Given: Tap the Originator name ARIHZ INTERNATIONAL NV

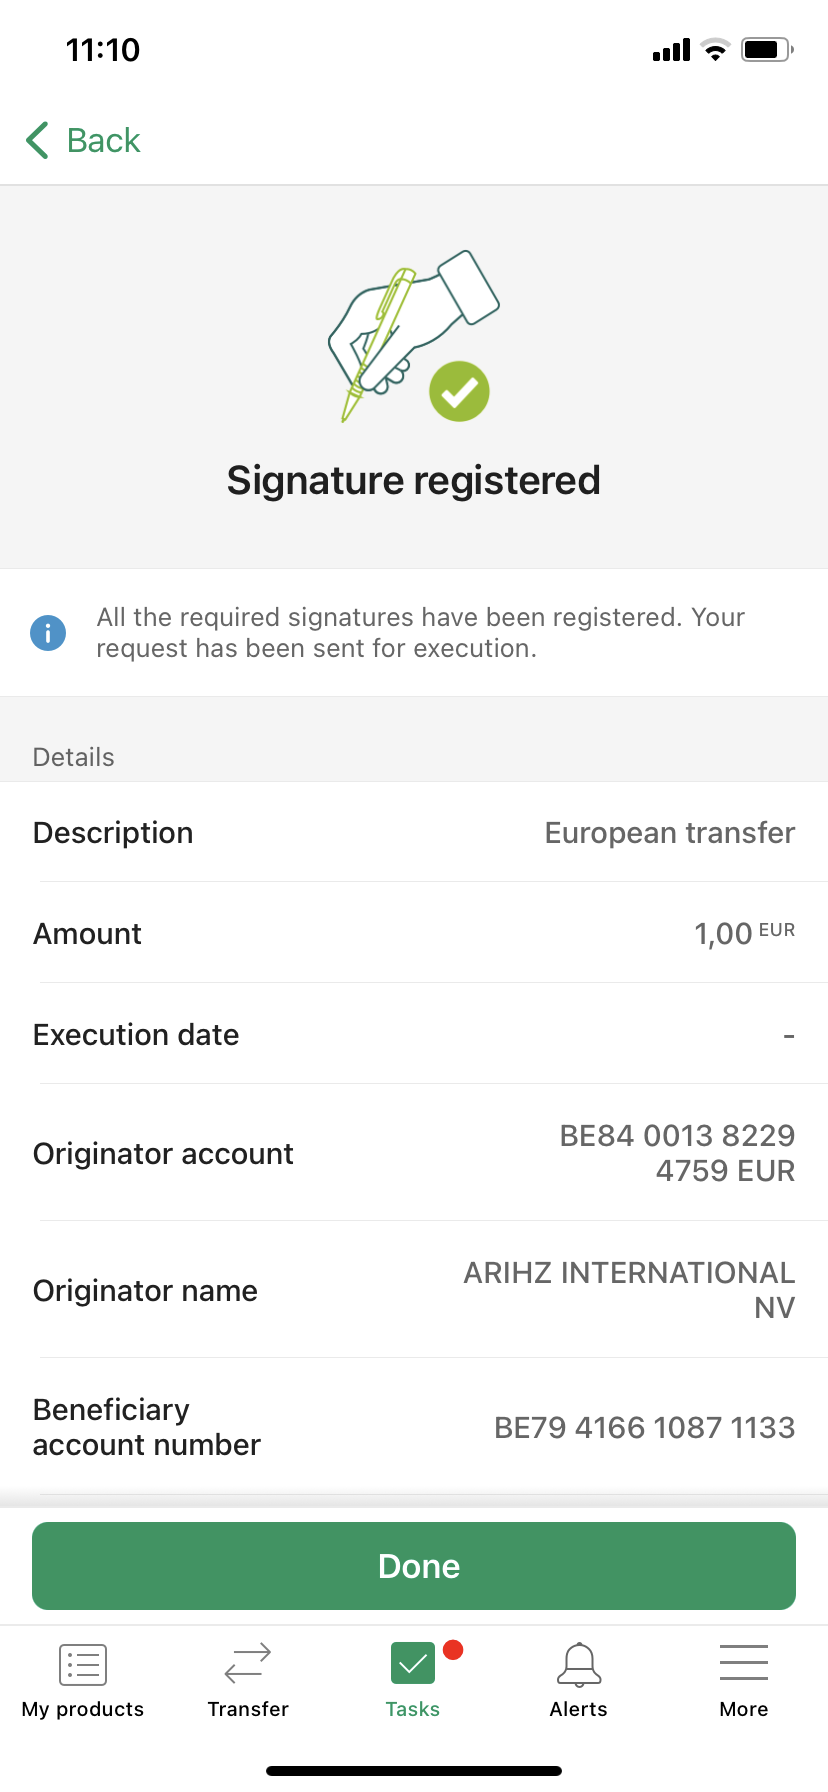Looking at the screenshot, I should tap(629, 1289).
